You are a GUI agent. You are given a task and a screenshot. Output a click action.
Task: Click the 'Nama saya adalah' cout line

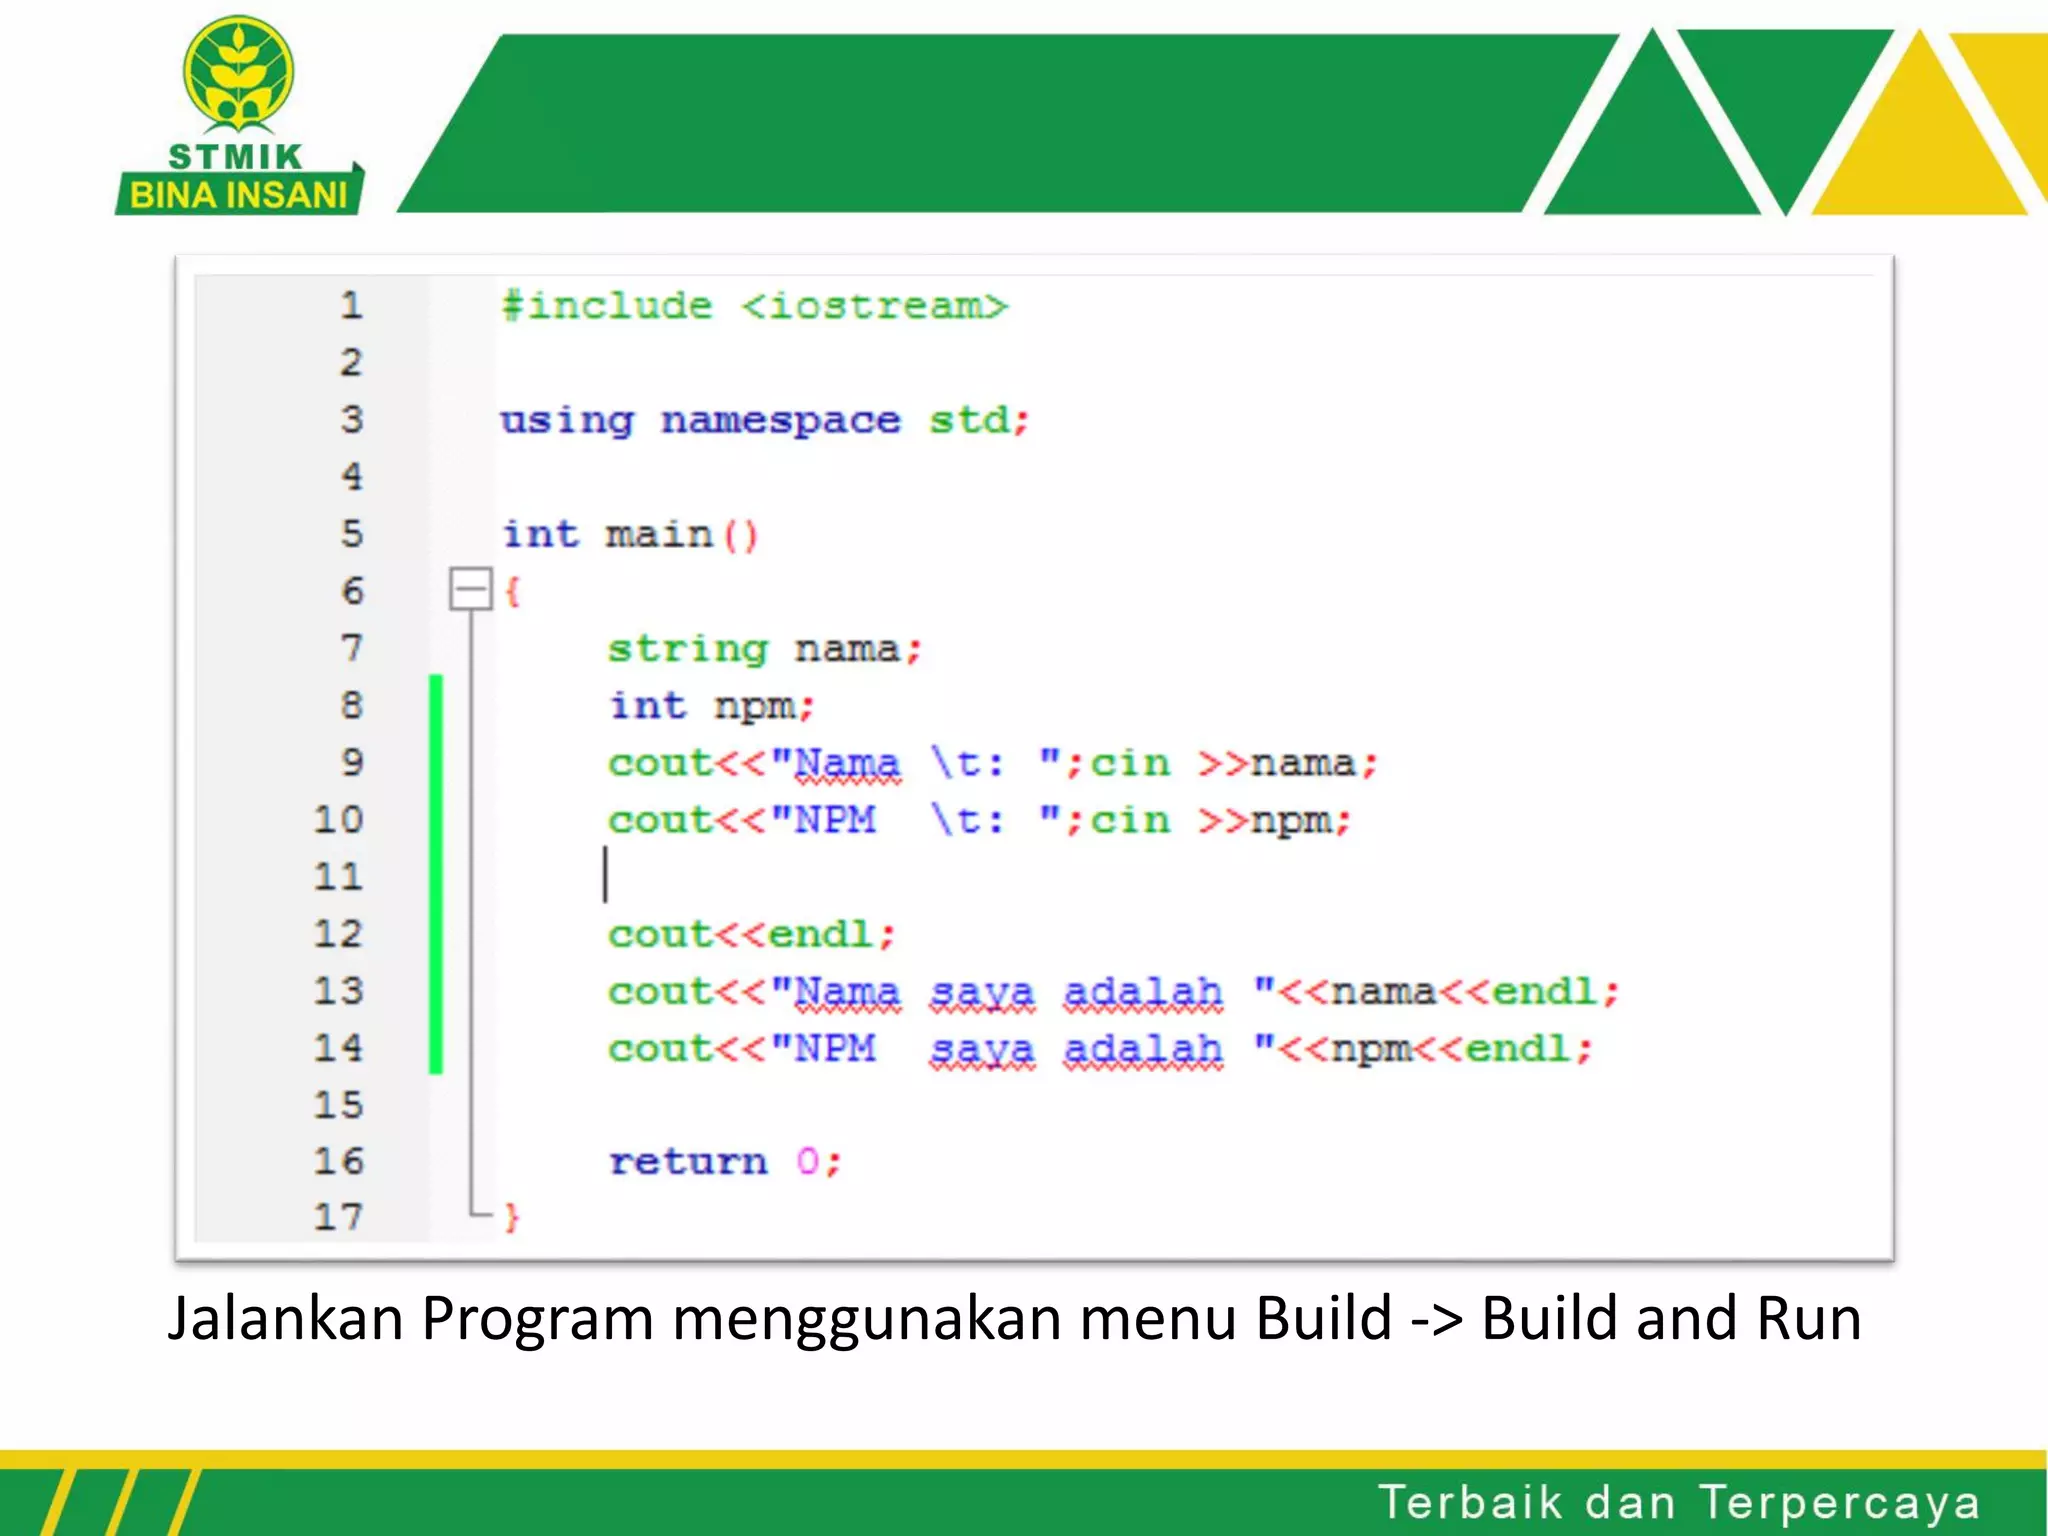coord(1113,992)
